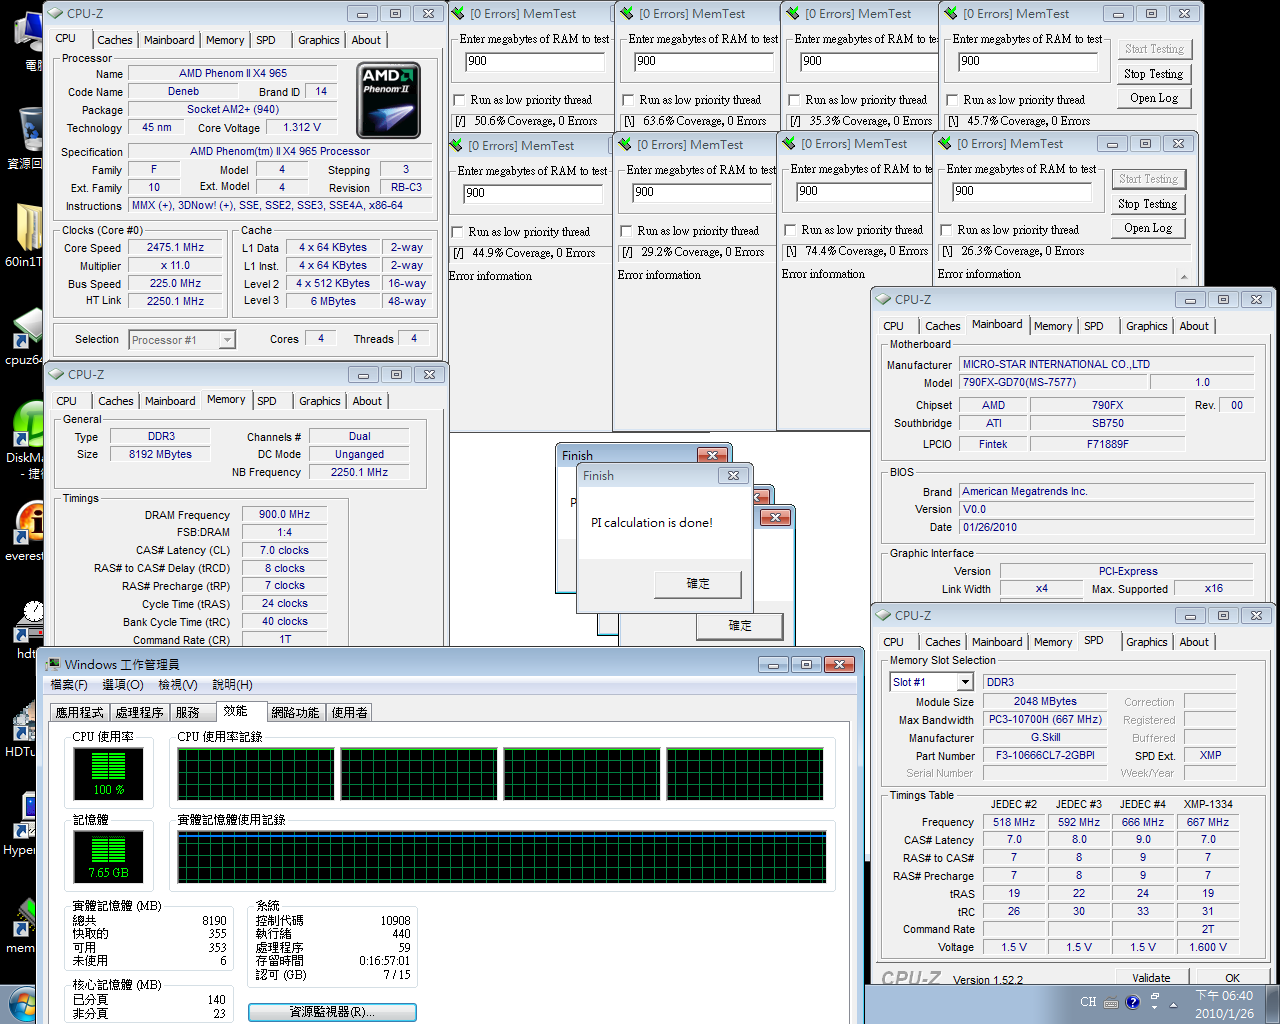Viewport: 1280px width, 1024px height.
Task: Open Task Manager 檢視(V) menu
Action: point(178,685)
